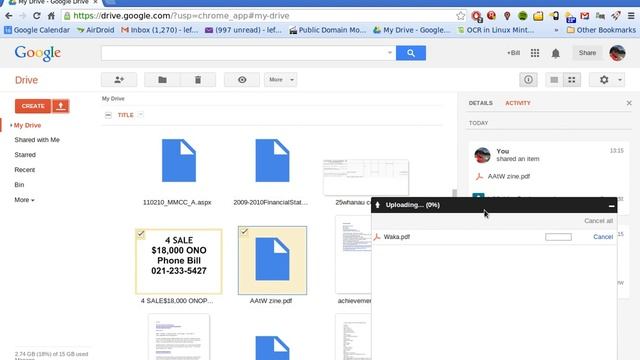This screenshot has height=360, width=640.
Task: Click the Share button
Action: 587,53
